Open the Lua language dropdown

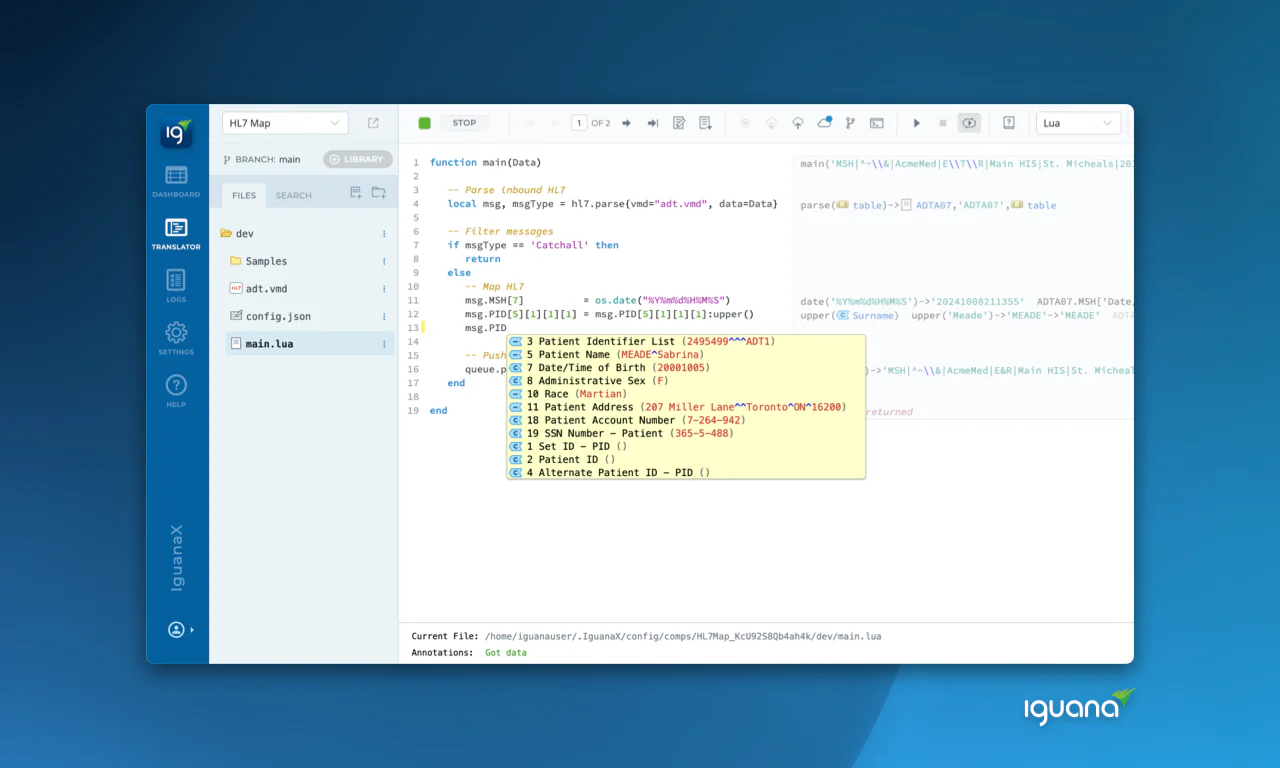[x=1078, y=123]
